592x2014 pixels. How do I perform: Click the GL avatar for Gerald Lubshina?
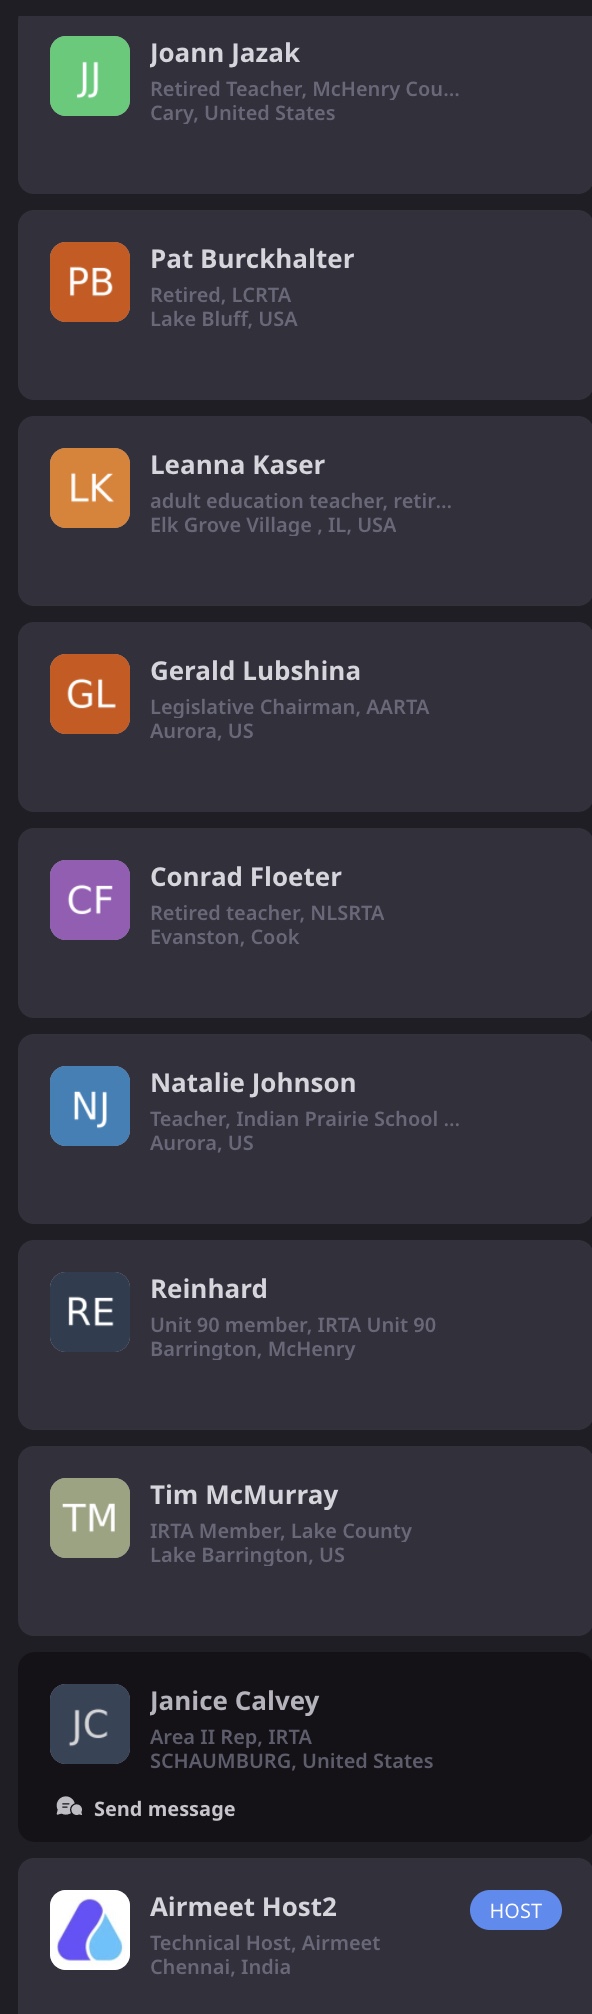(90, 694)
